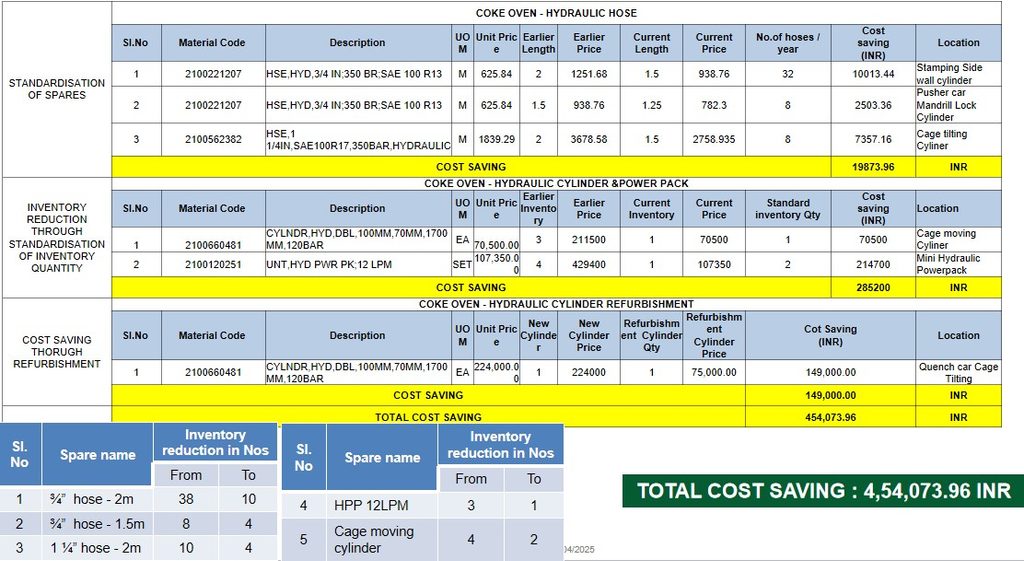Image resolution: width=1024 pixels, height=561 pixels.
Task: Click the current price 782.3
Action: pos(714,105)
